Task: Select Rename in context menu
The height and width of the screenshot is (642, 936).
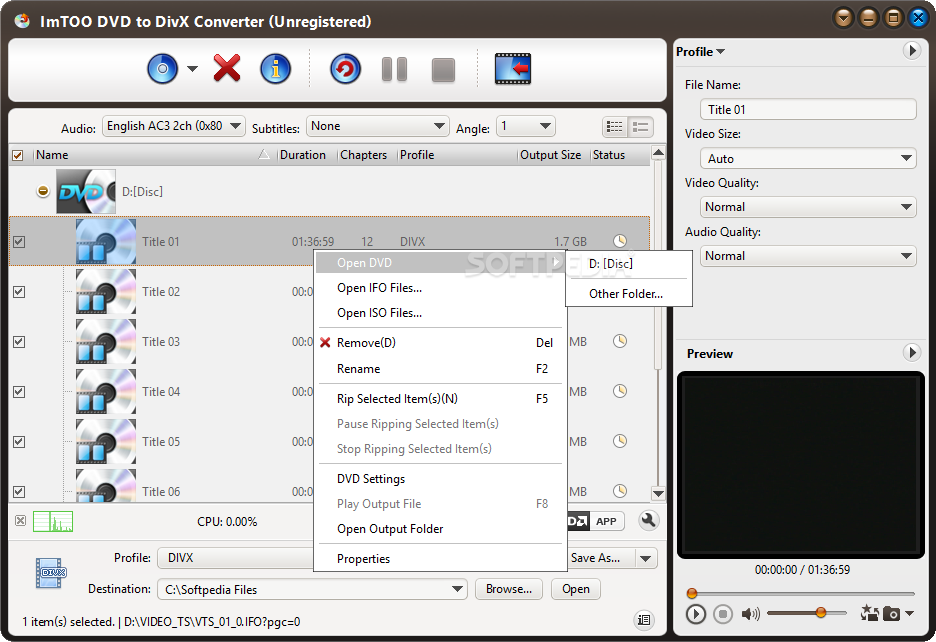Action: tap(438, 369)
